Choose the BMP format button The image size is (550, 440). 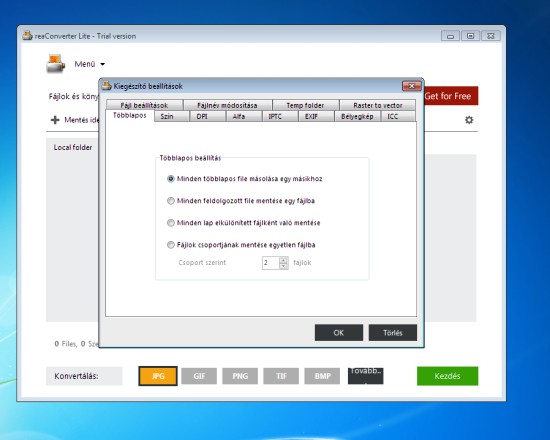pos(322,376)
